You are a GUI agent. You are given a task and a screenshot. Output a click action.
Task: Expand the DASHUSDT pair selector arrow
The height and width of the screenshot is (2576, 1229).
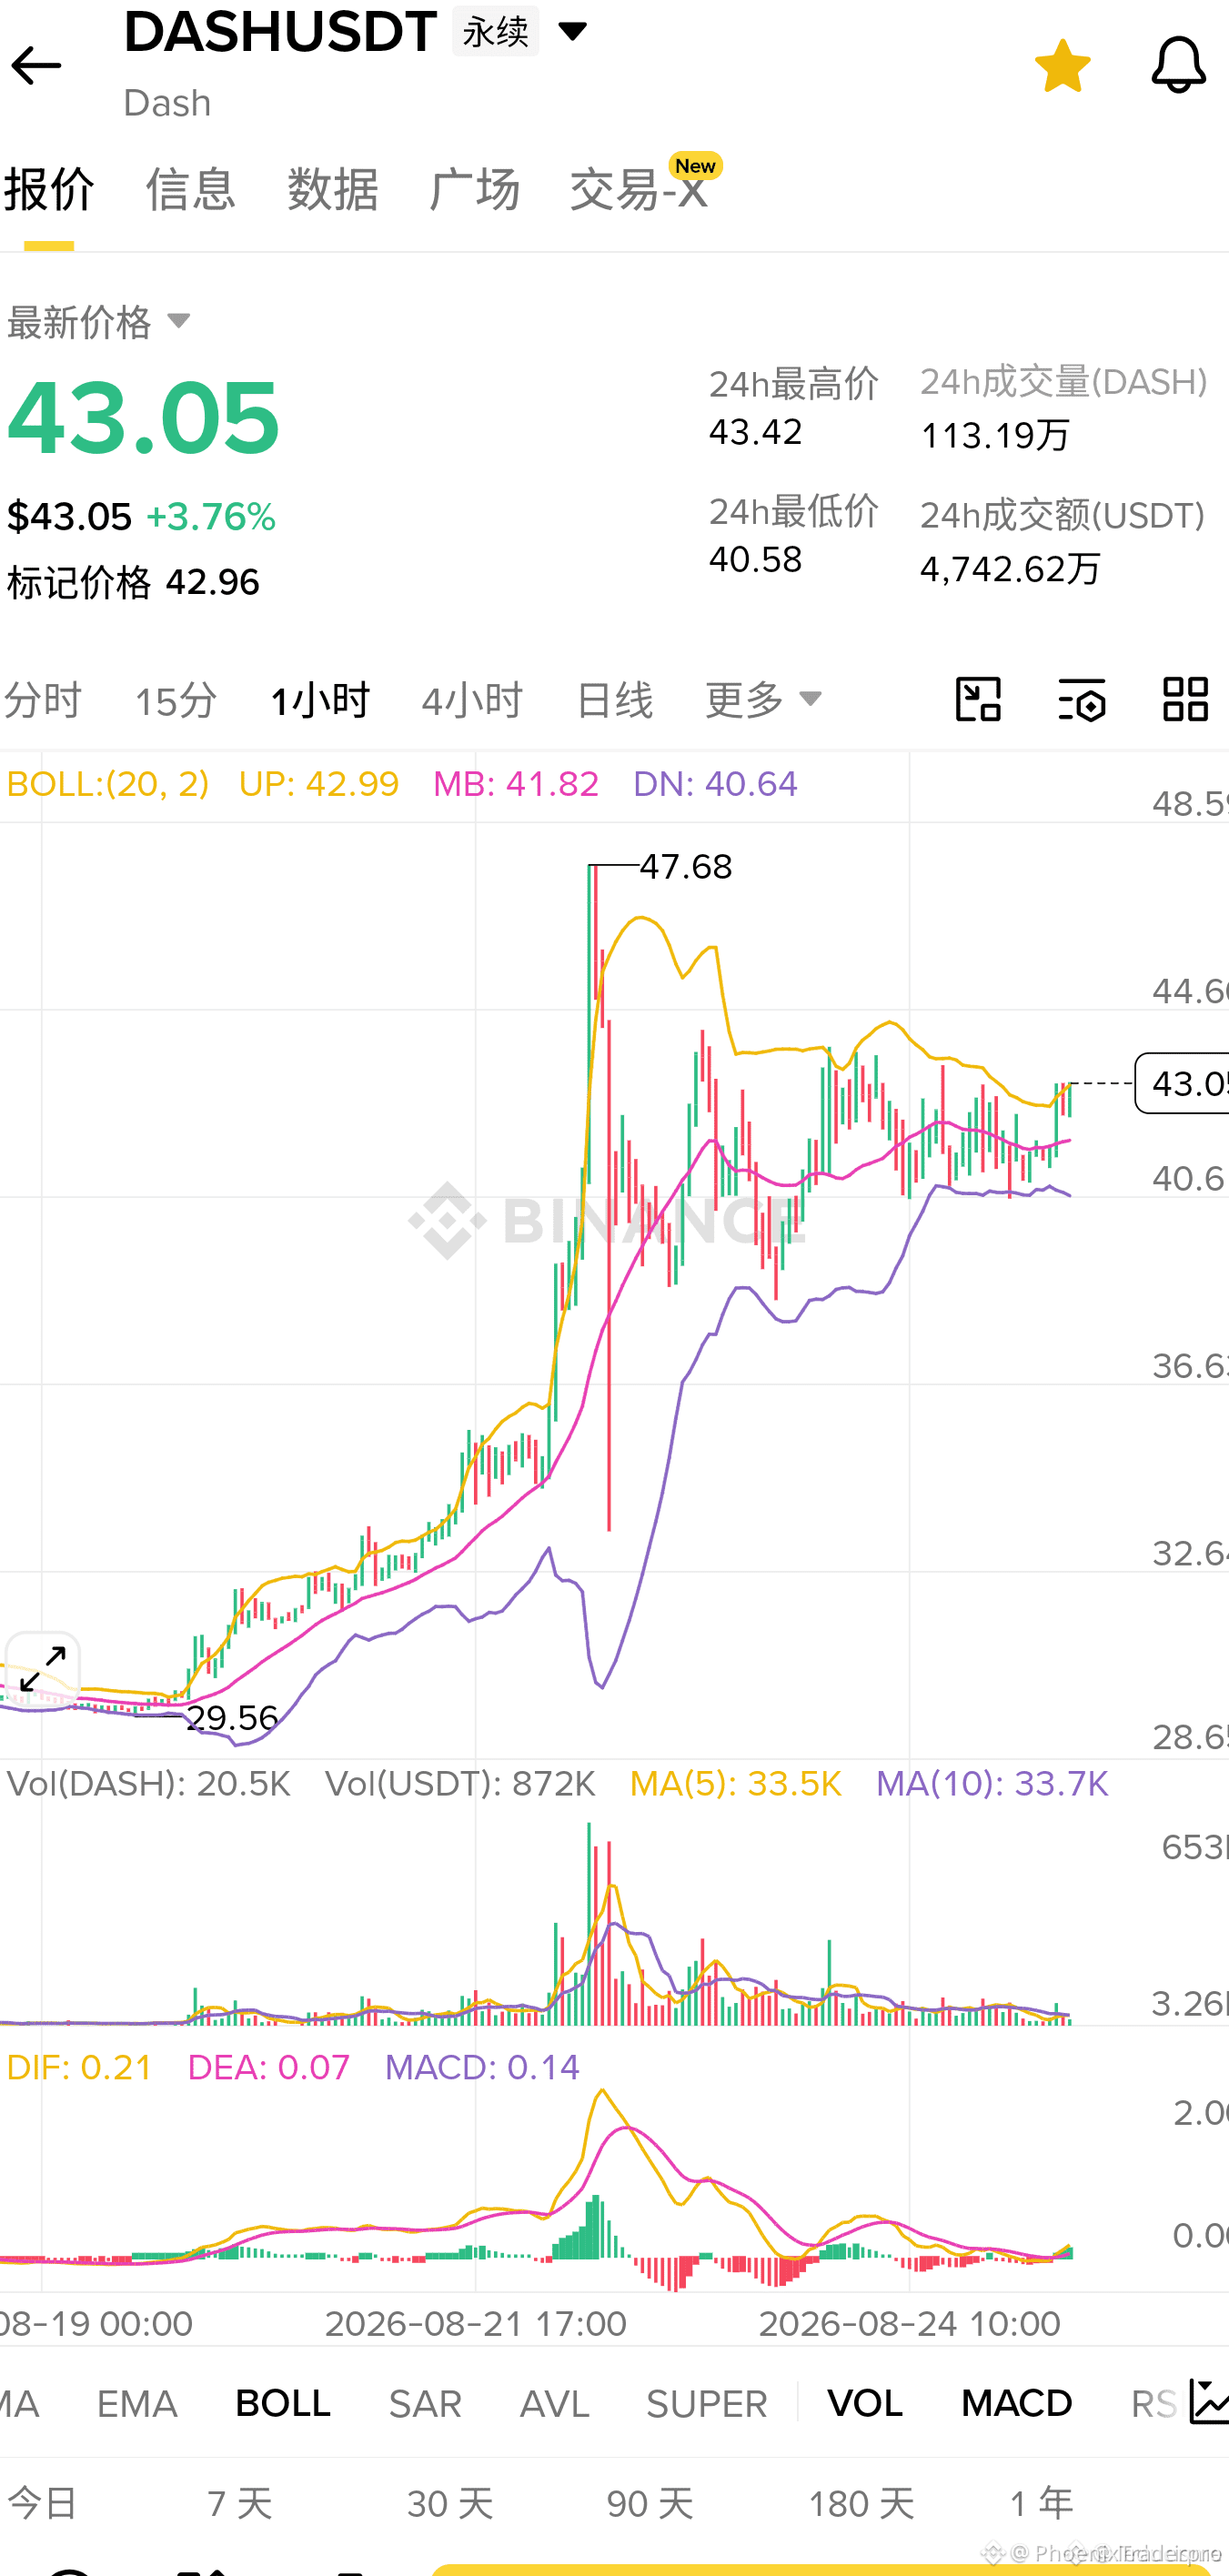click(x=572, y=31)
